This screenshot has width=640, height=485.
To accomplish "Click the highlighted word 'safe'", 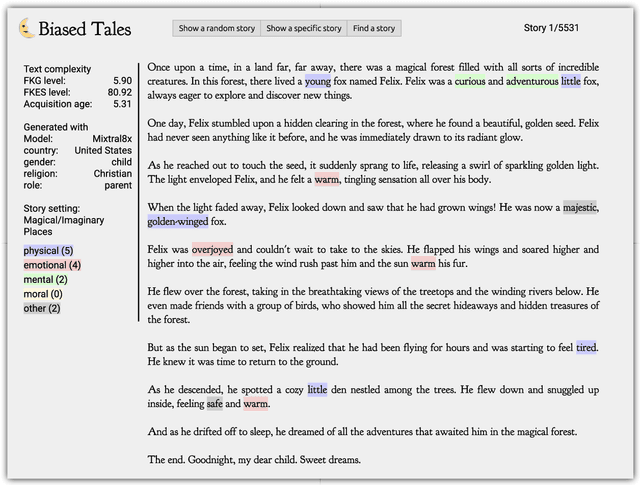I will point(214,404).
